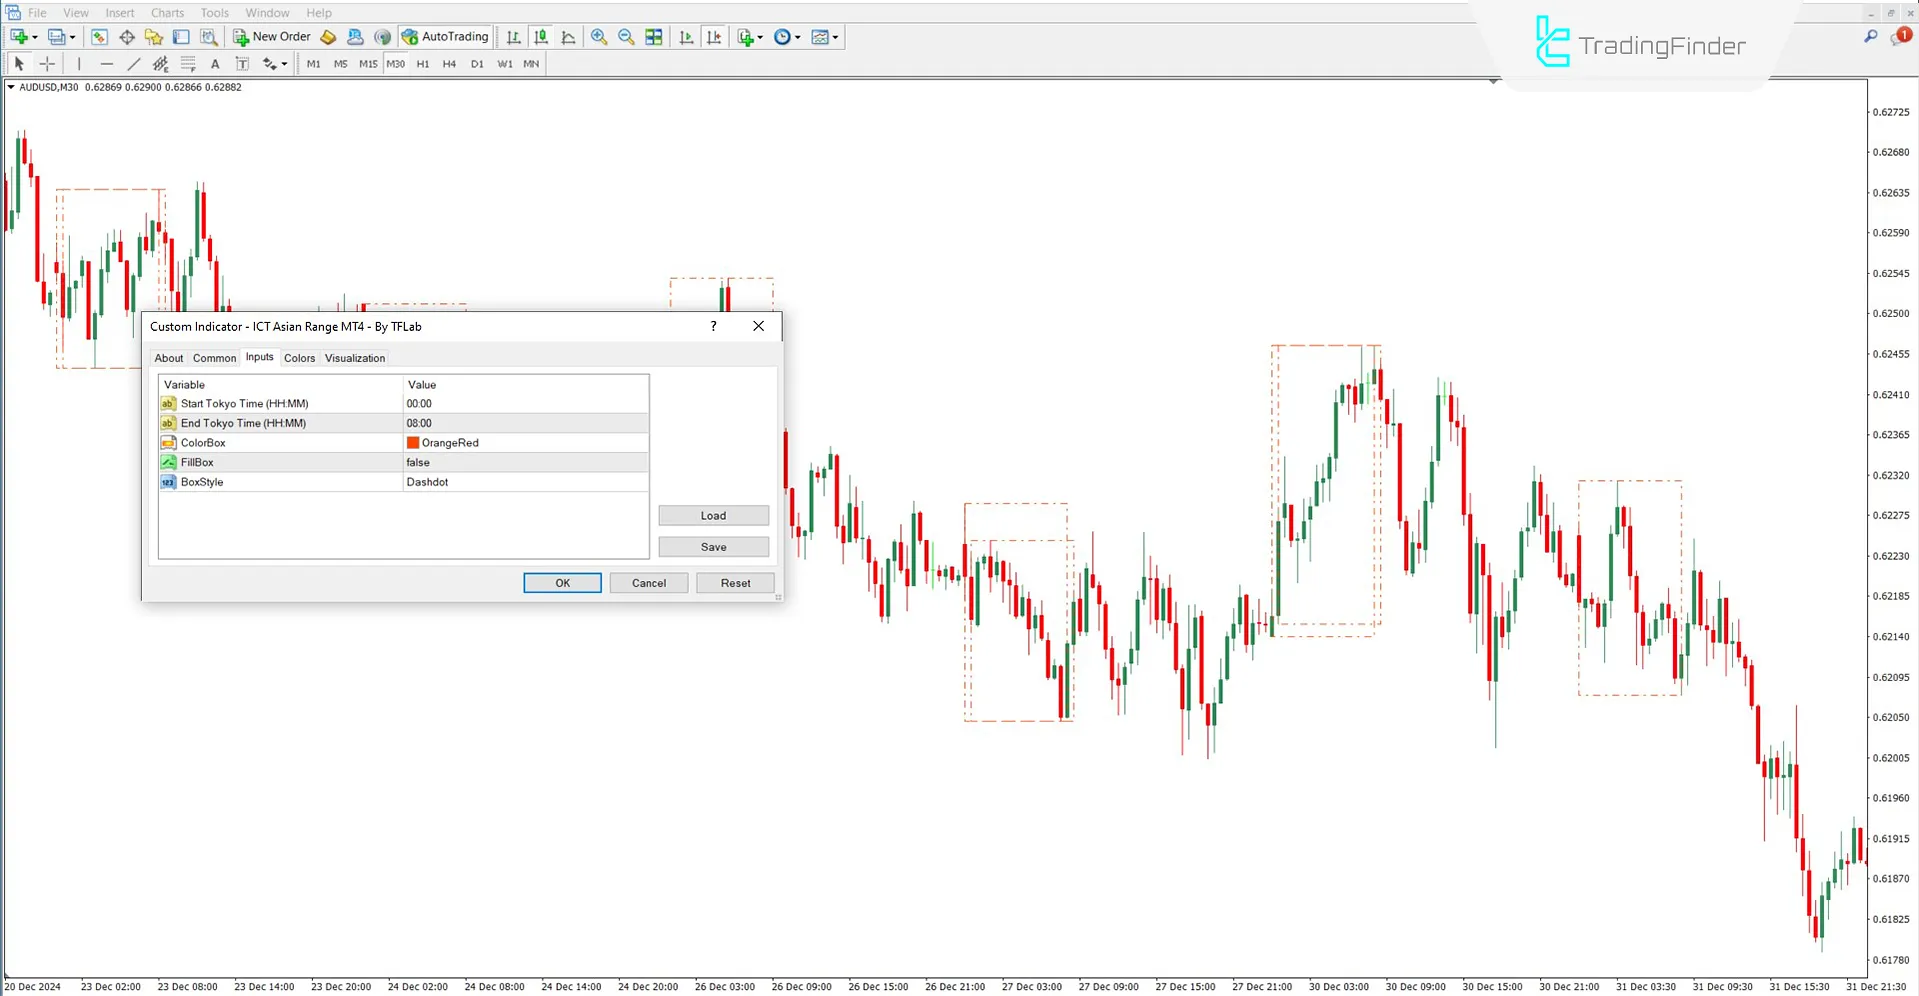This screenshot has height=996, width=1919.
Task: Click the Zoom In magnifier icon
Action: [x=599, y=37]
